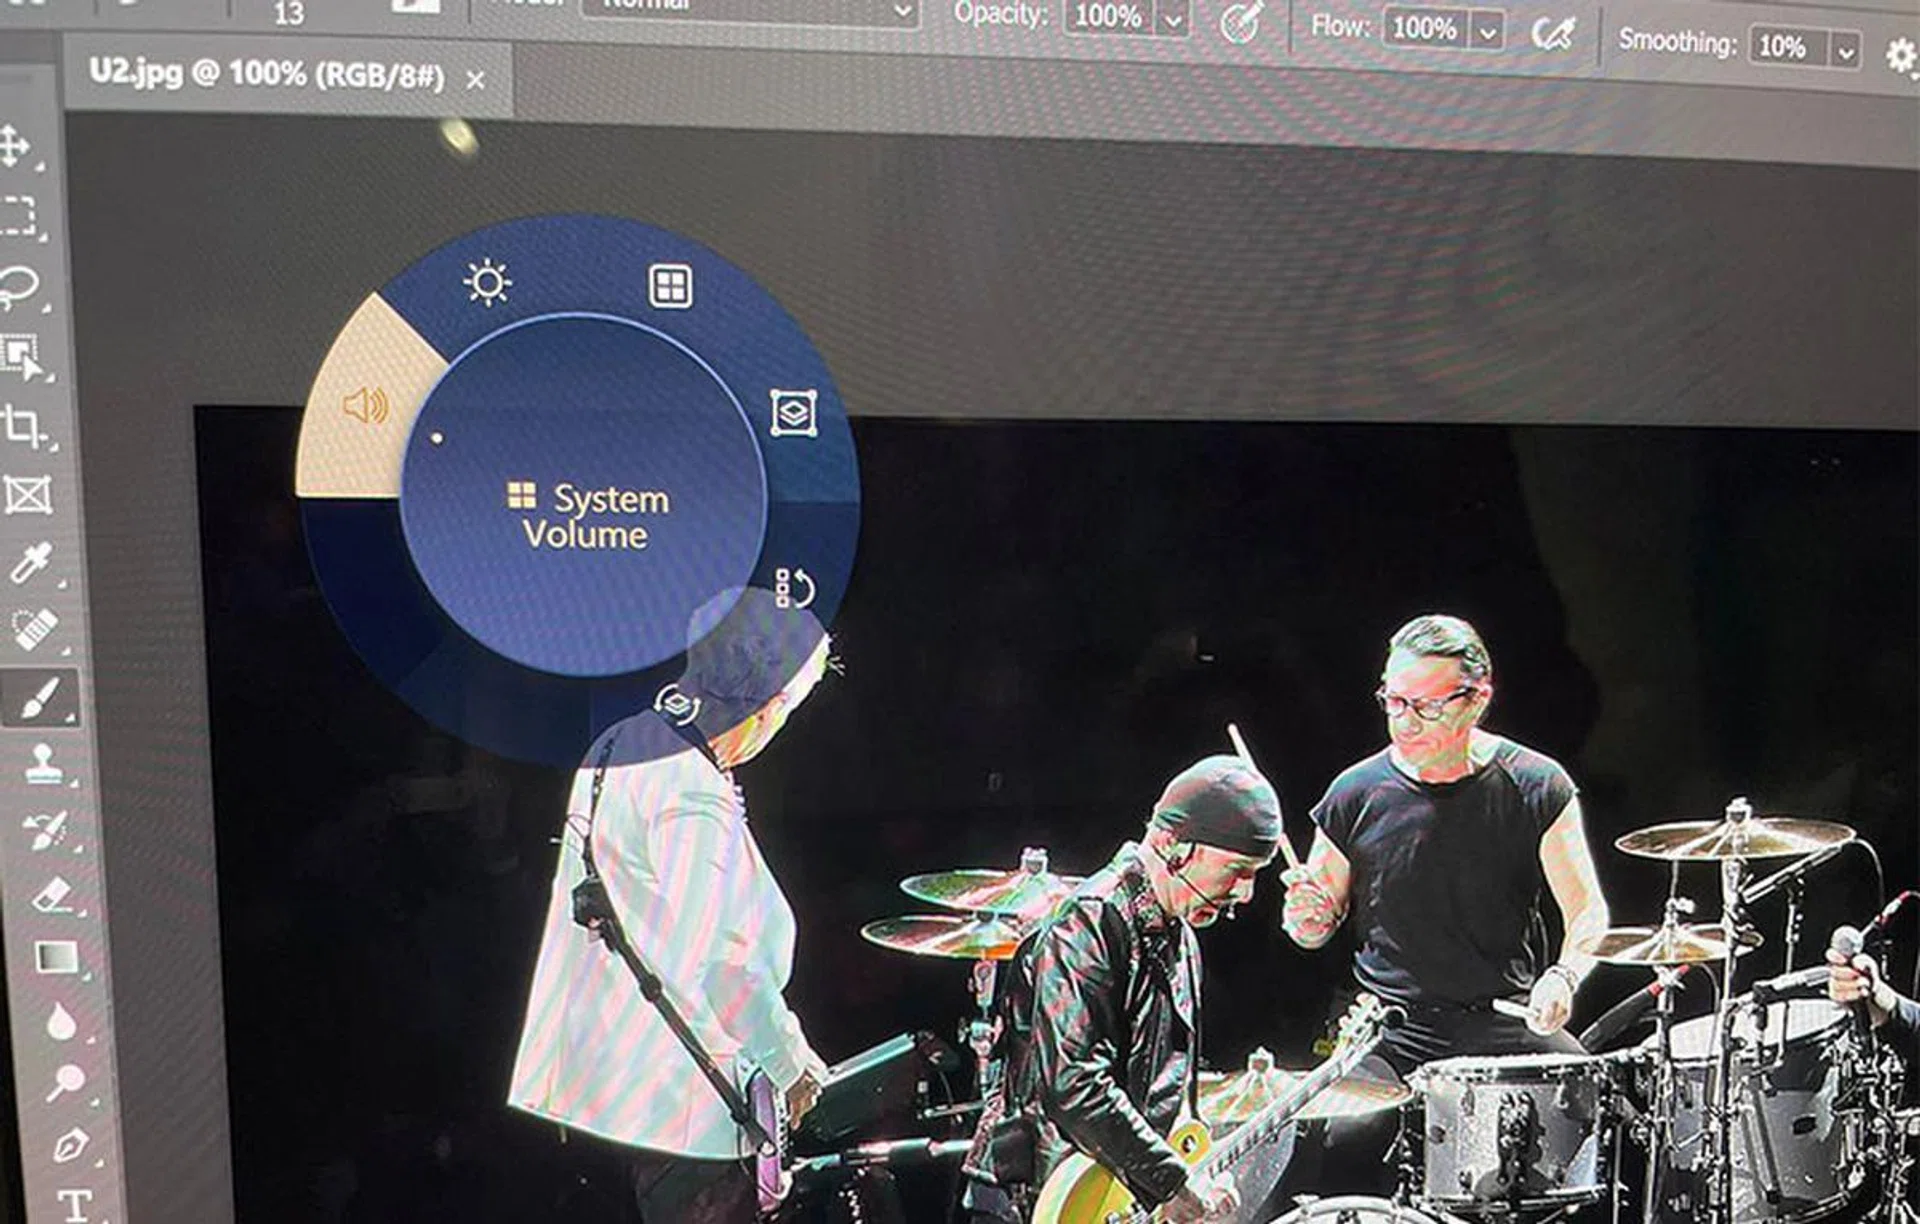
Task: Activate the Eraser tool
Action: pyautogui.click(x=52, y=895)
